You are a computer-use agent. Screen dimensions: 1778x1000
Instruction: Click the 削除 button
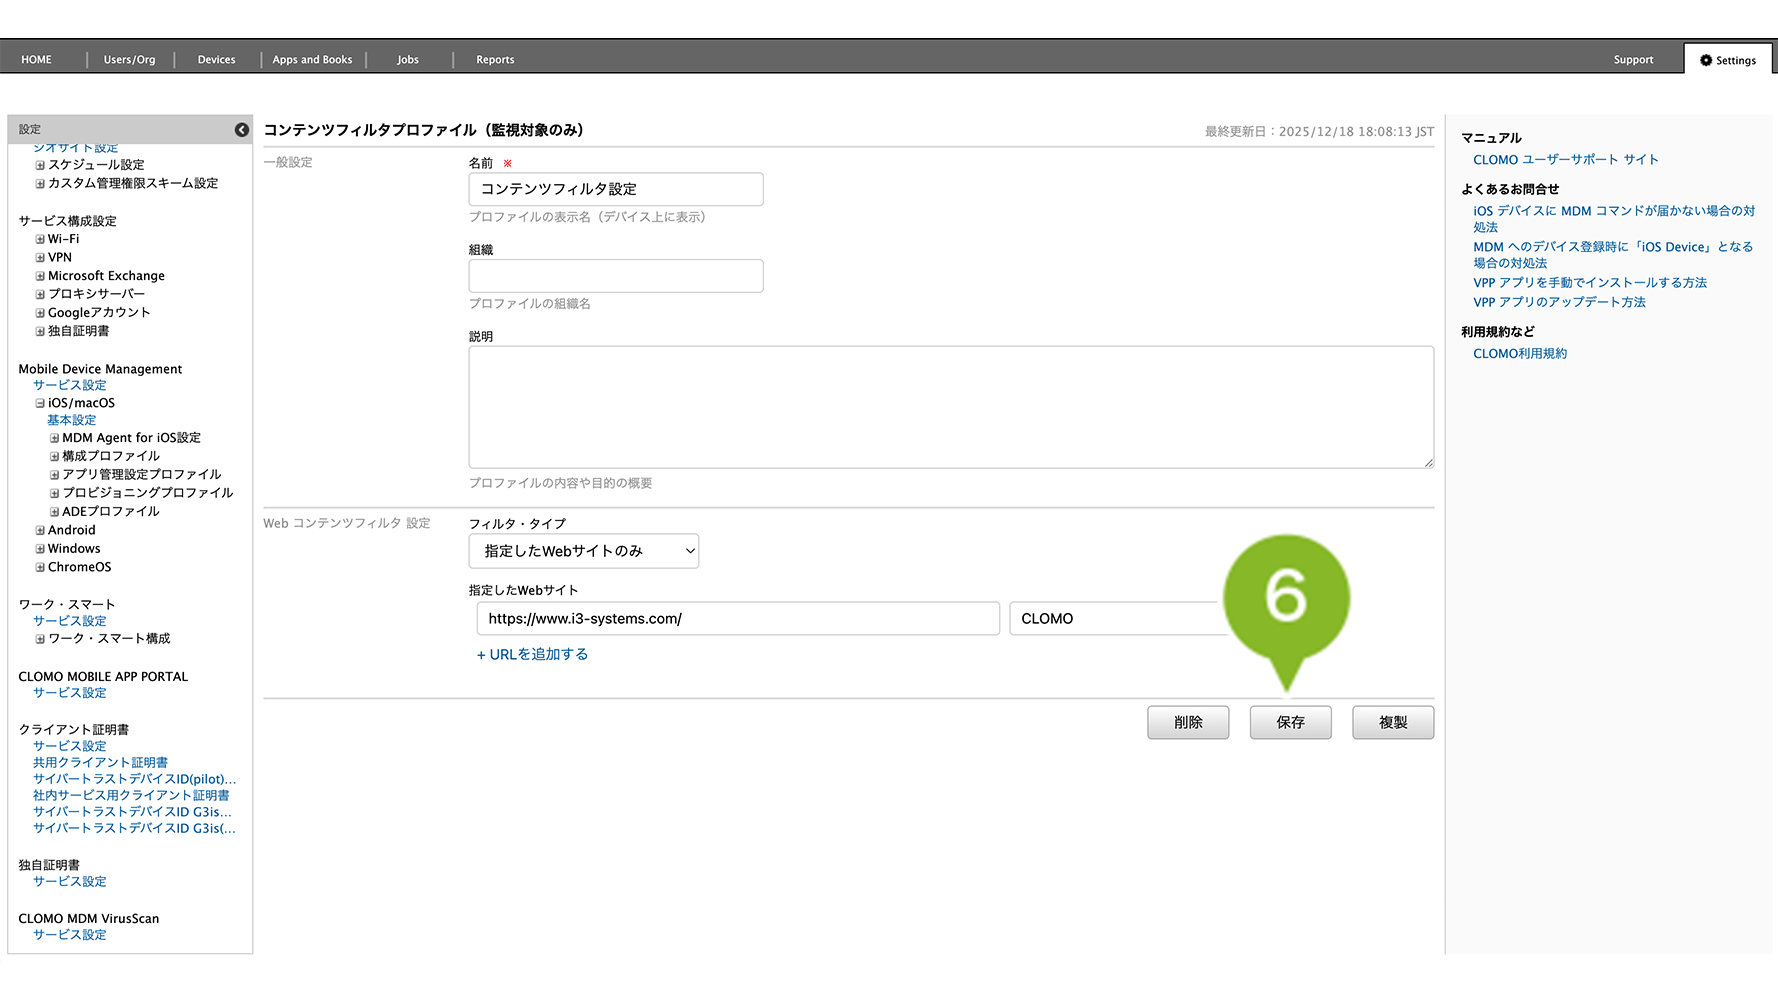pos(1187,722)
